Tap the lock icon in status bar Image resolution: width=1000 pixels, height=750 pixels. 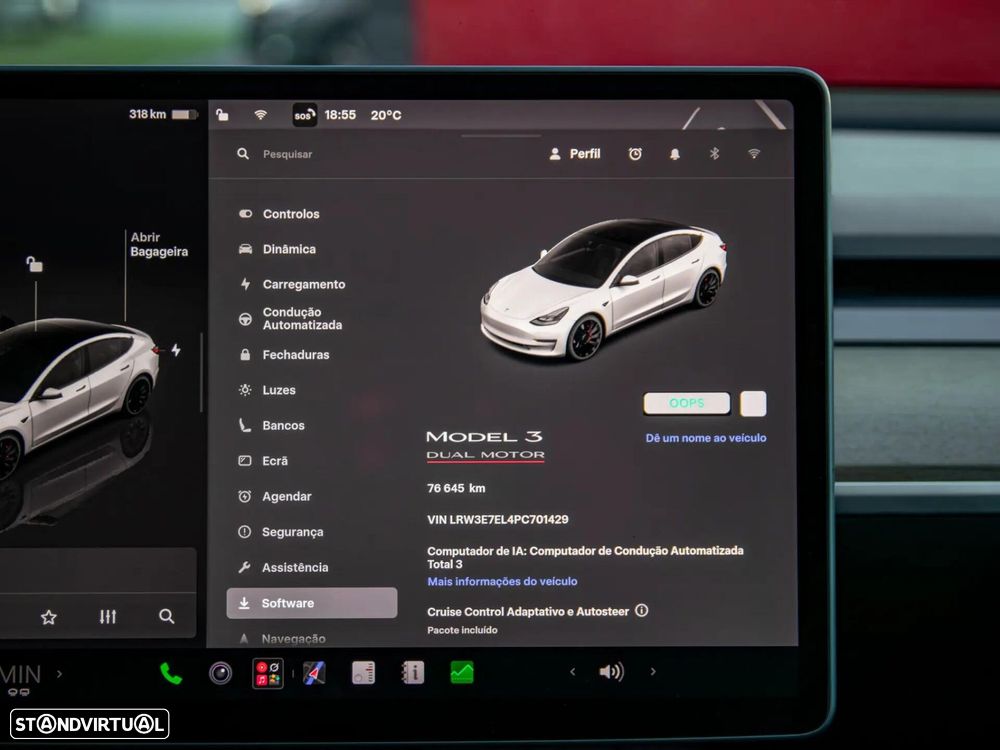pos(222,115)
